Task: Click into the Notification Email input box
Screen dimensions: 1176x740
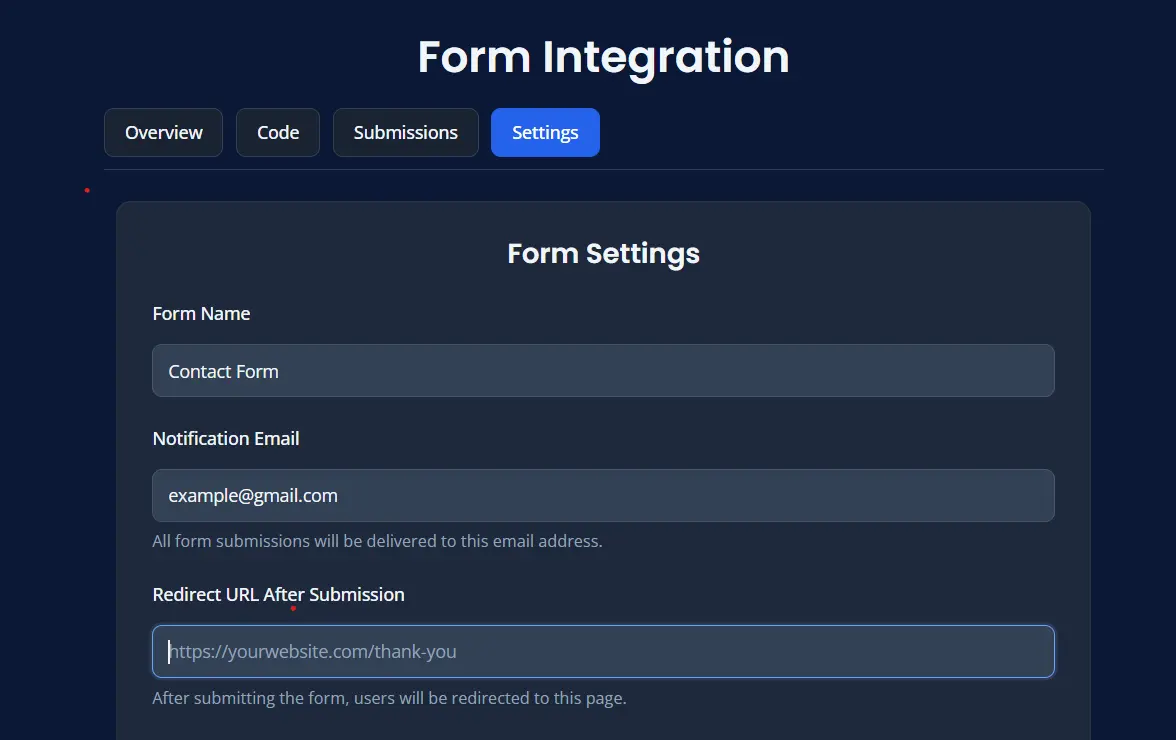Action: (603, 496)
